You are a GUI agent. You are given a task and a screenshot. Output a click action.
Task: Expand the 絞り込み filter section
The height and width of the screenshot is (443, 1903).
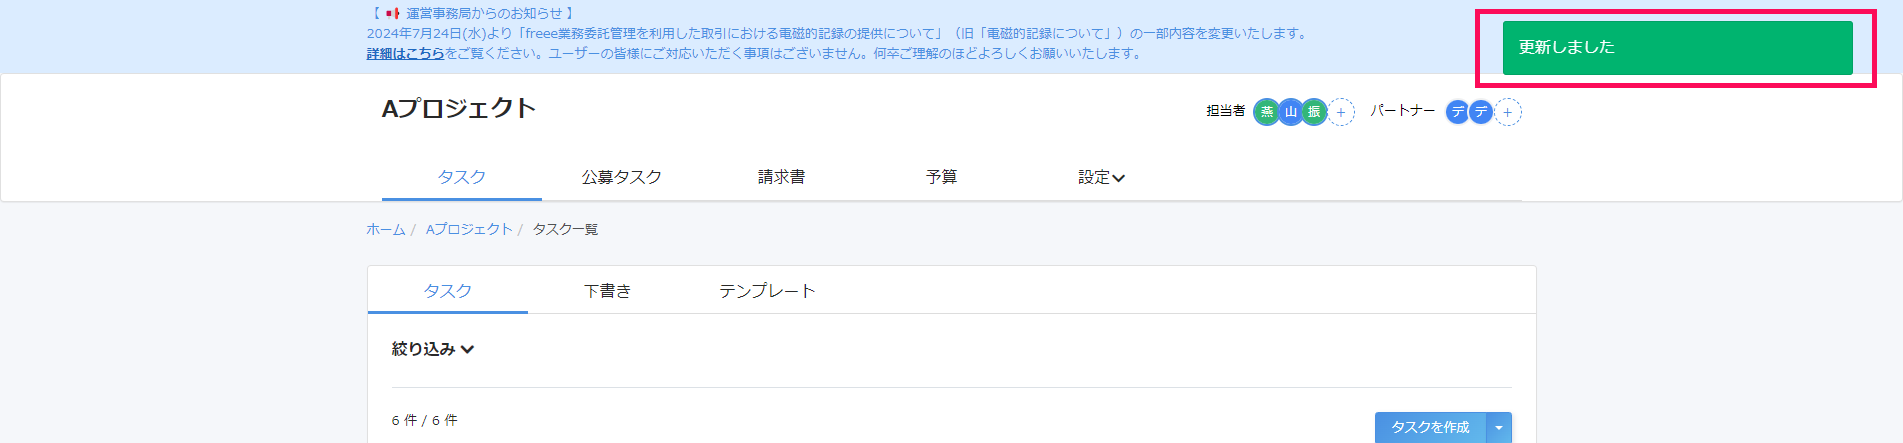pyautogui.click(x=433, y=349)
